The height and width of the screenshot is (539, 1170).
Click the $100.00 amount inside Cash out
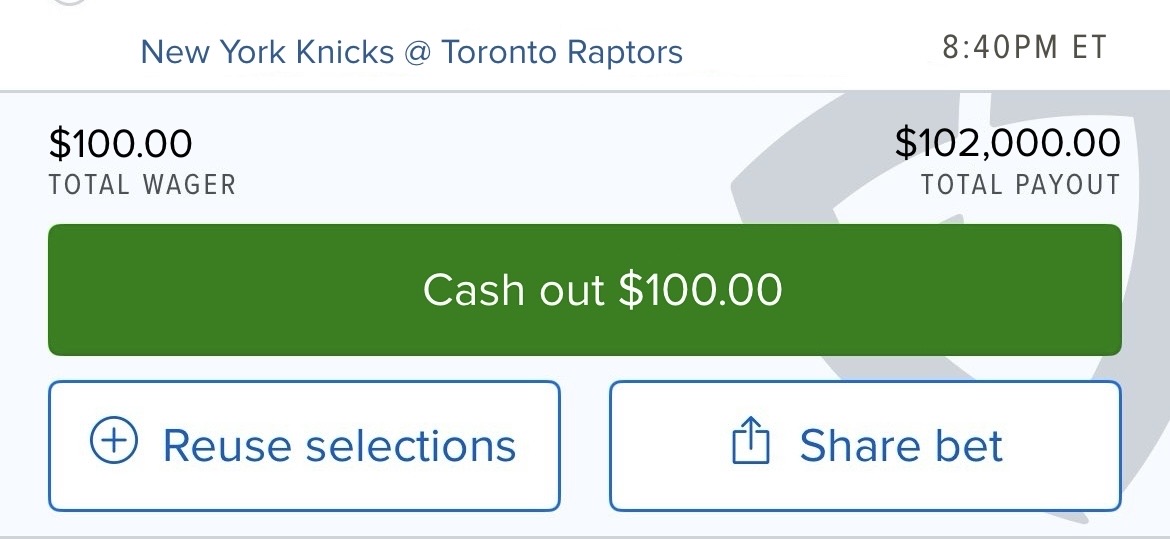point(700,290)
